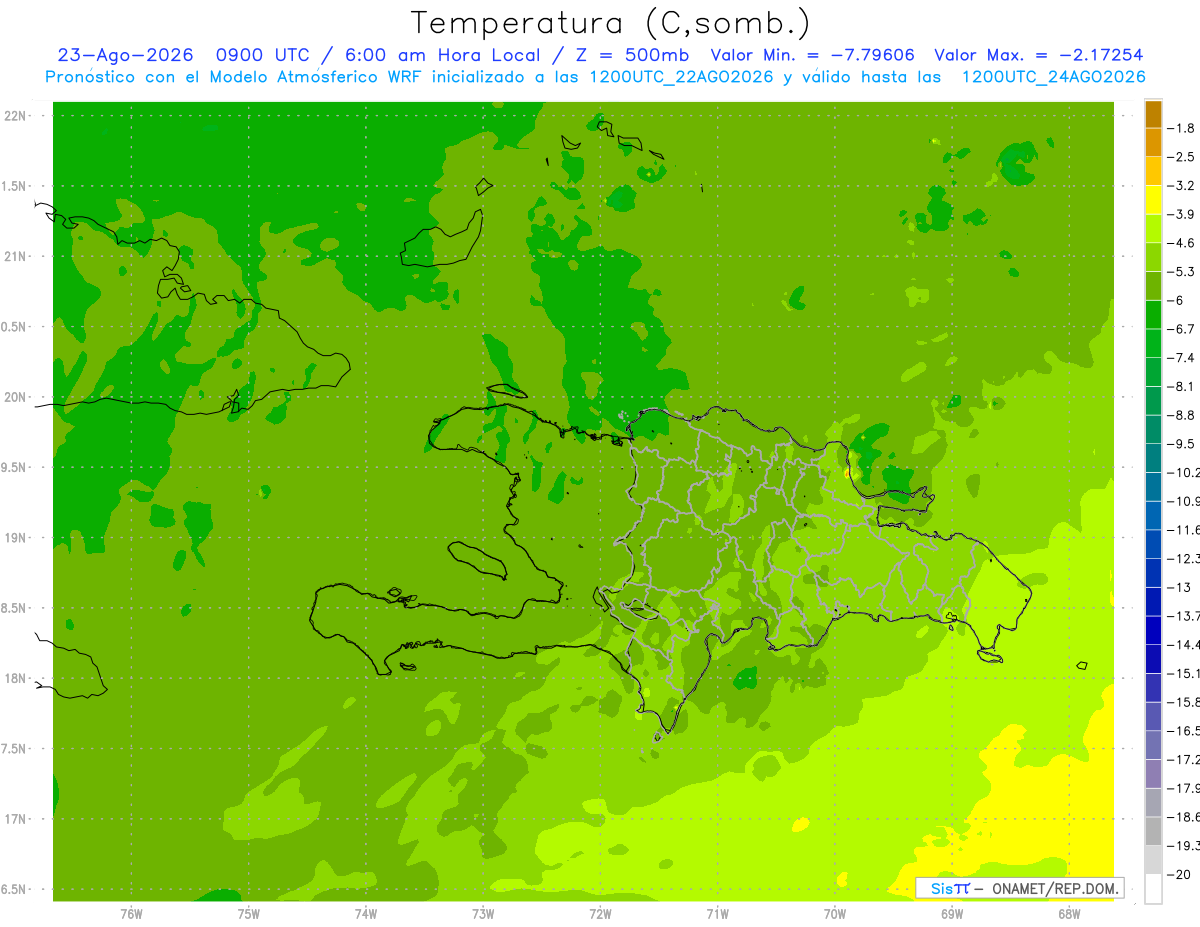
Task: Click the '1200UTC_24AGO2026' valid-until timestamp
Action: tap(1053, 77)
